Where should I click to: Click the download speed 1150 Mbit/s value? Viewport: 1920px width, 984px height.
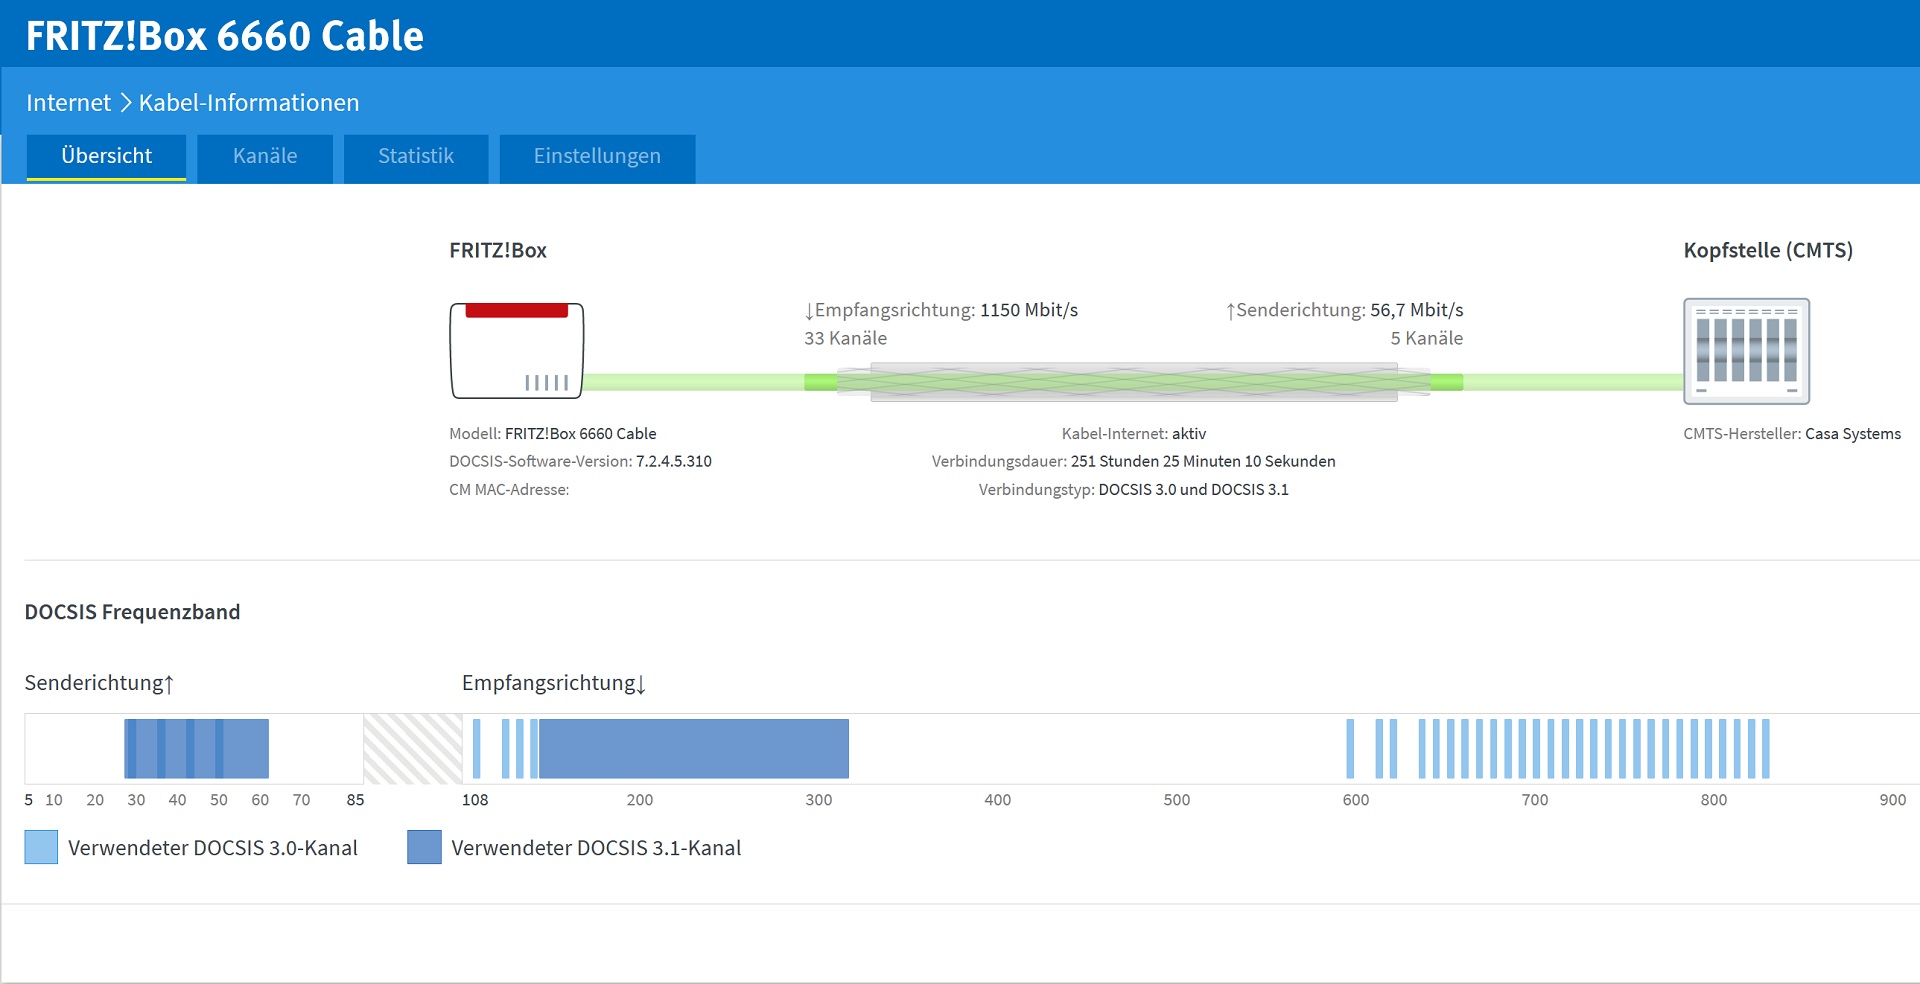(x=1029, y=310)
